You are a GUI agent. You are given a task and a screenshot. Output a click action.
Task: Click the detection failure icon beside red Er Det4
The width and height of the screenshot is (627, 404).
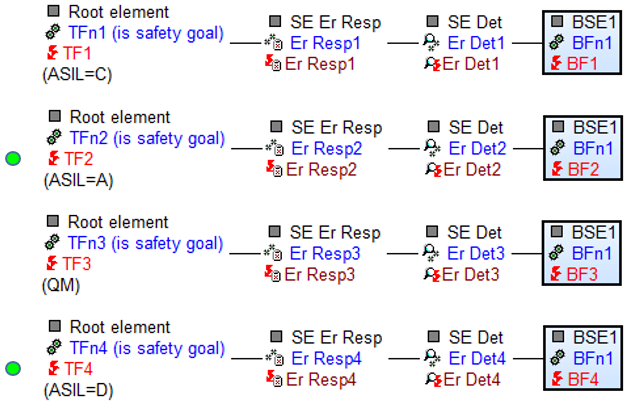coord(434,379)
